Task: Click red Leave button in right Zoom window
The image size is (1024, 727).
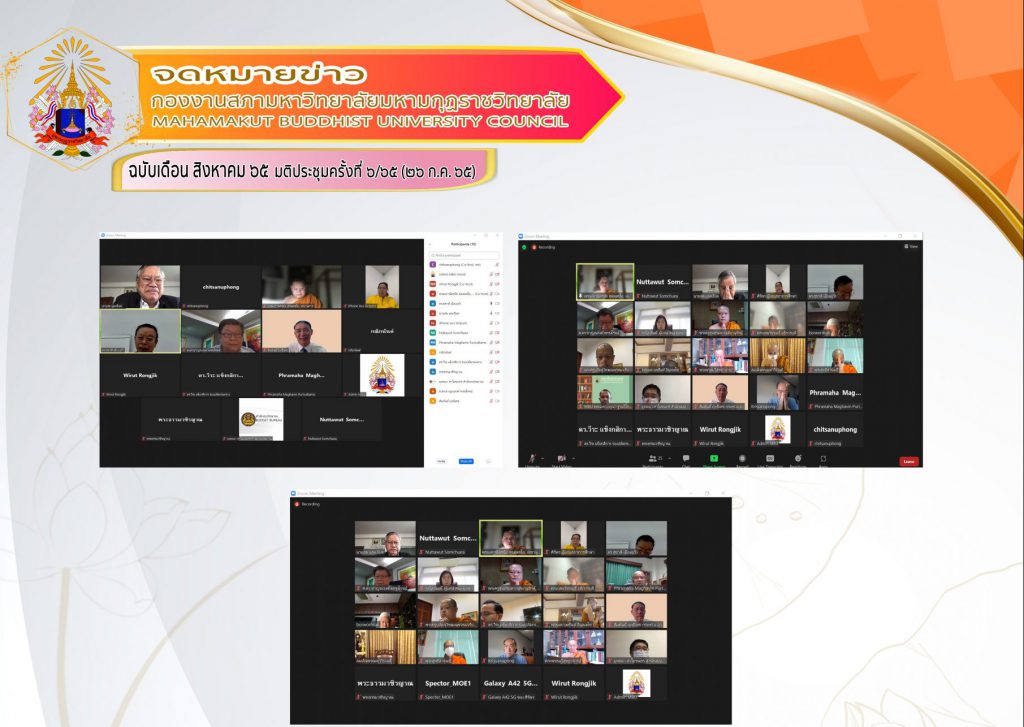Action: 908,461
